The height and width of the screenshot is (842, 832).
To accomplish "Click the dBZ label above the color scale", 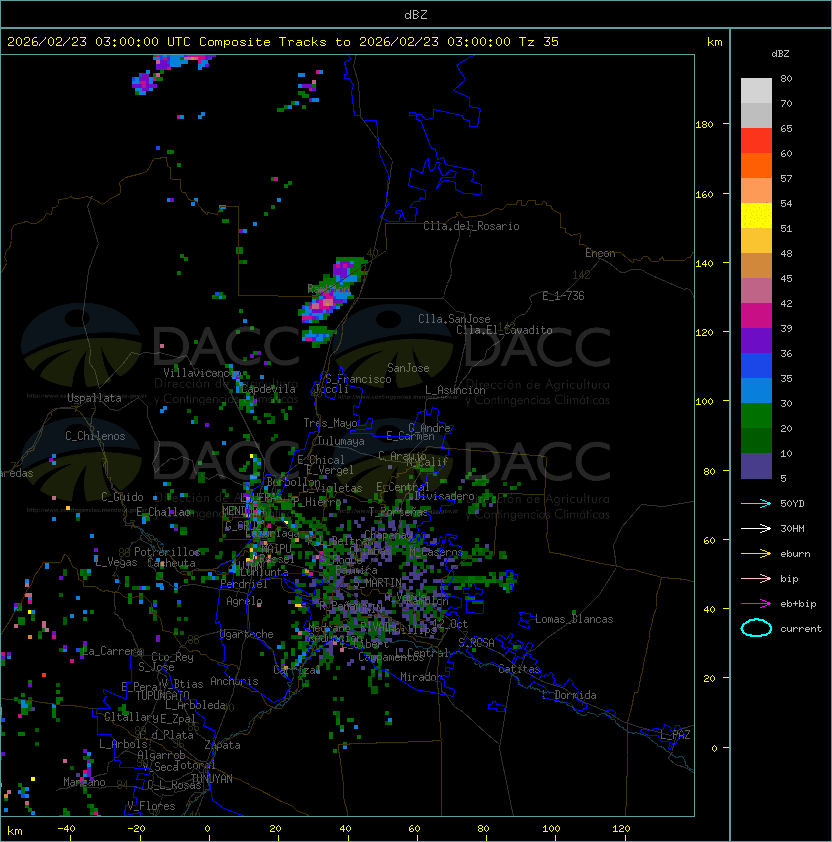I will pos(780,54).
